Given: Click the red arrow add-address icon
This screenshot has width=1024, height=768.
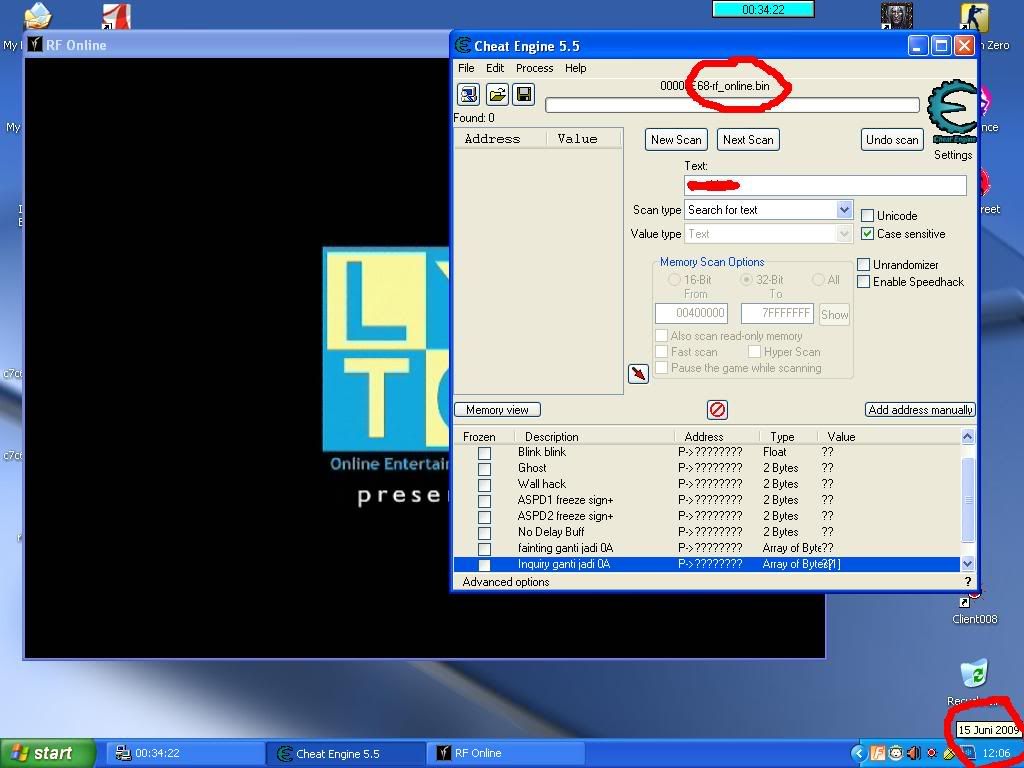Looking at the screenshot, I should tap(638, 373).
